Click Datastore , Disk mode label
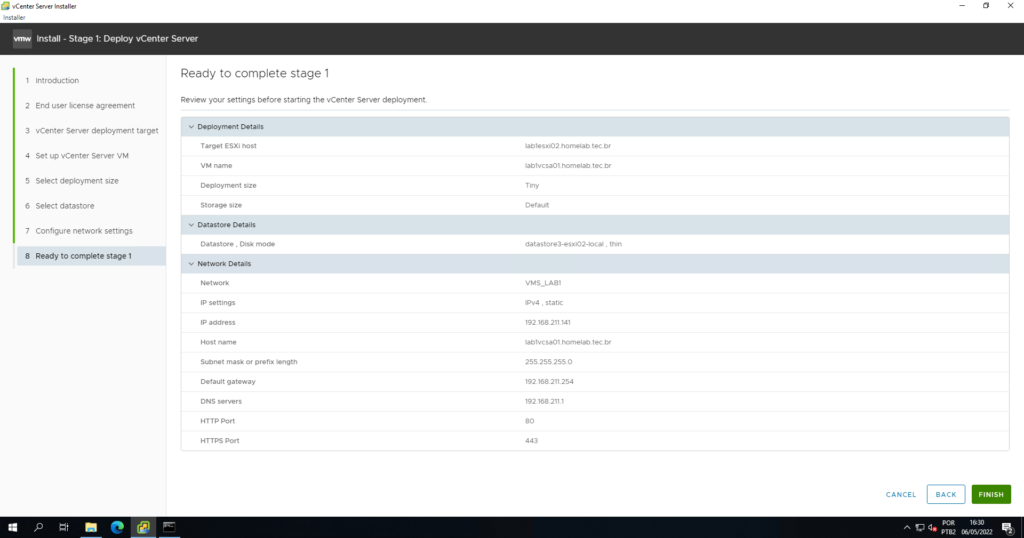The height and width of the screenshot is (538, 1024). click(237, 244)
